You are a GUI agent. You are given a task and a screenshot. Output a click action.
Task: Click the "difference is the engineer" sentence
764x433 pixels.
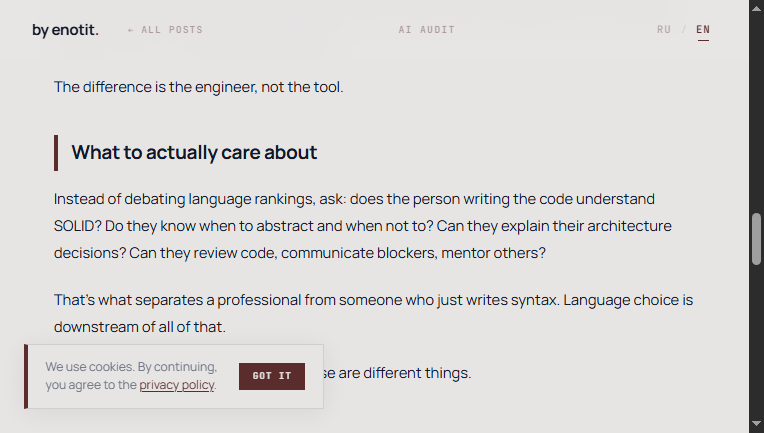[x=198, y=87]
